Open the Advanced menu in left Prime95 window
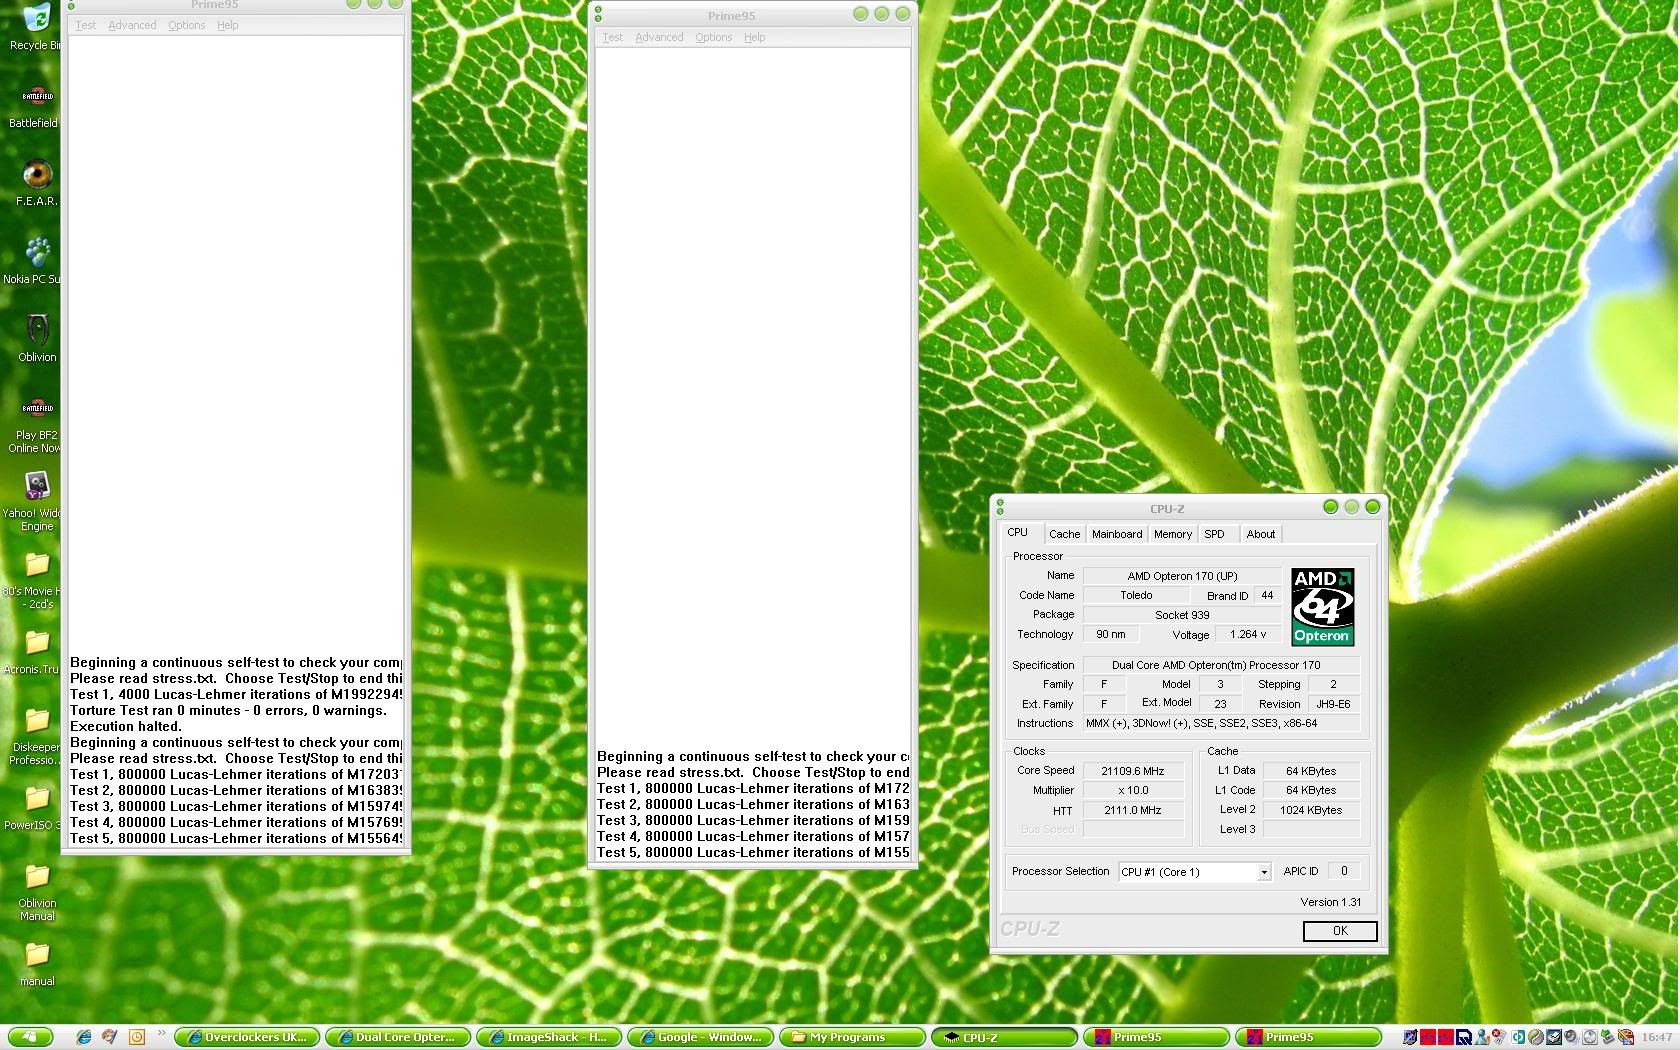 point(132,25)
